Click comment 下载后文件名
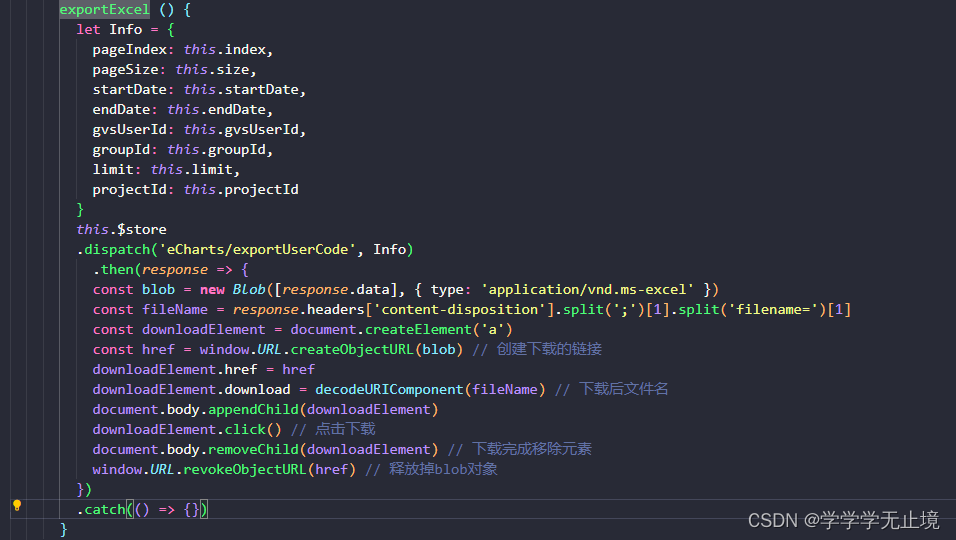 pyautogui.click(x=612, y=389)
